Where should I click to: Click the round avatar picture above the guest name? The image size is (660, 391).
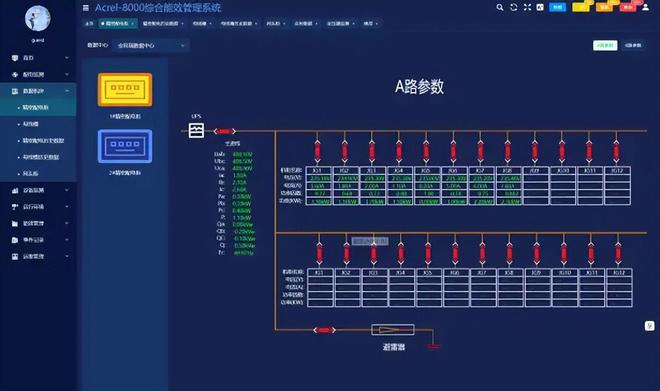tap(37, 19)
